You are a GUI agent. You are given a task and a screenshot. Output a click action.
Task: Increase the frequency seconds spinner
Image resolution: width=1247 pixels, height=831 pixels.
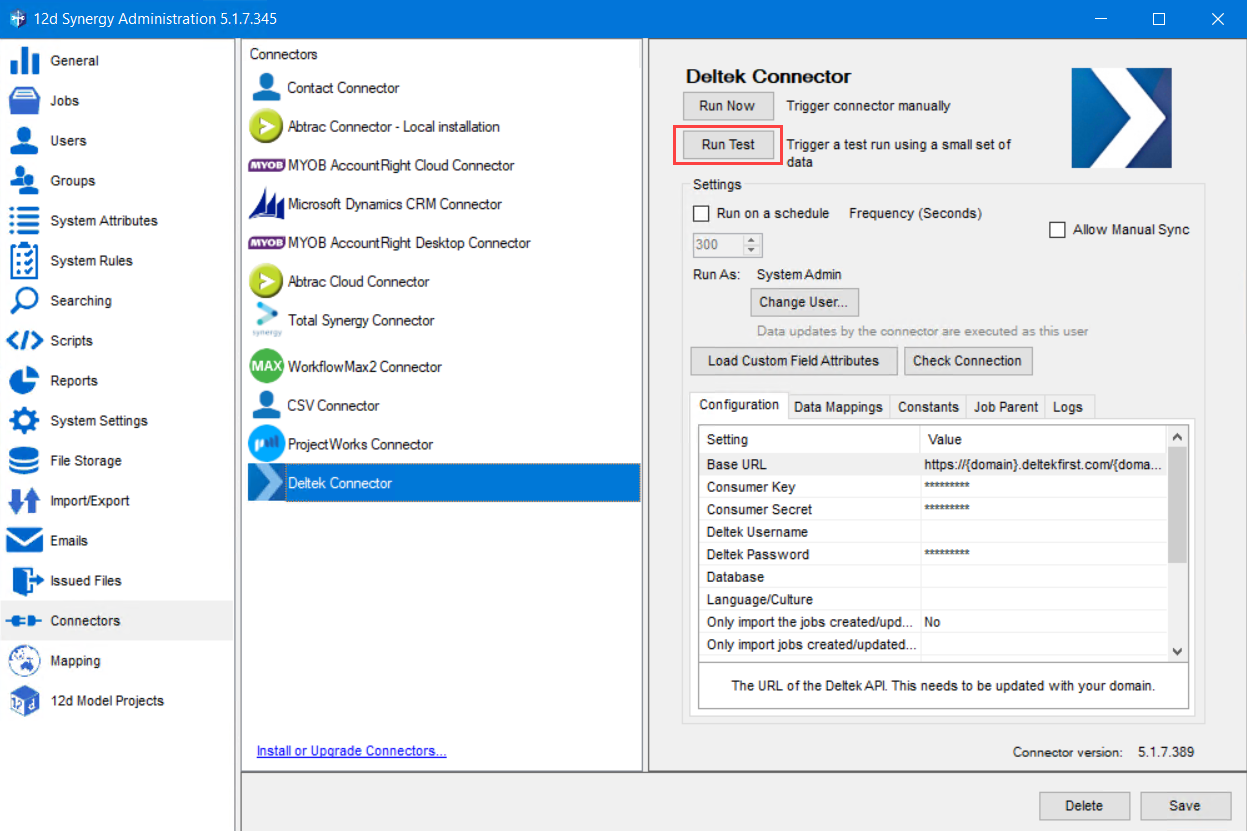752,240
